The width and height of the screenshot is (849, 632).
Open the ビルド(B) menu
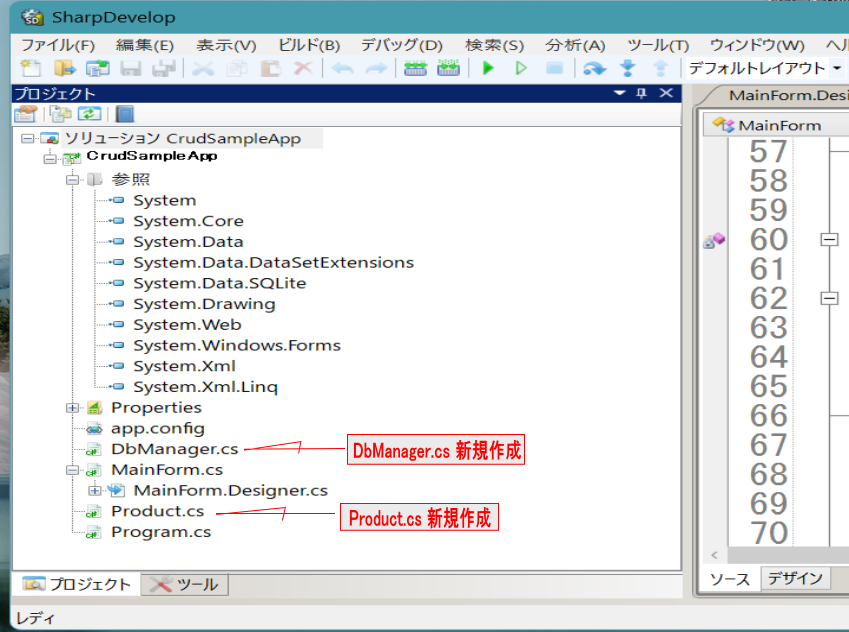(308, 45)
